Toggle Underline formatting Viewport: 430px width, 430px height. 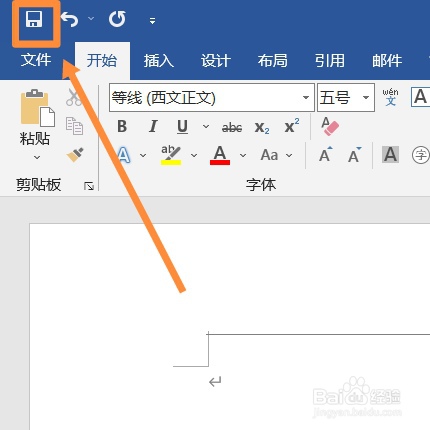coord(182,127)
